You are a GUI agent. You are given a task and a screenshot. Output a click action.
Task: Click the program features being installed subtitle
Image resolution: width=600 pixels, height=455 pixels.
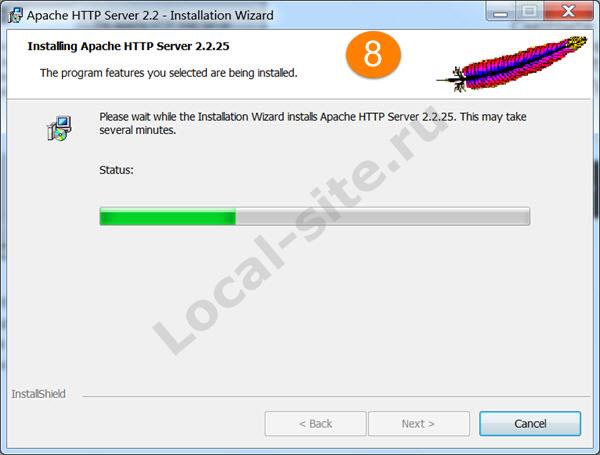click(x=169, y=73)
